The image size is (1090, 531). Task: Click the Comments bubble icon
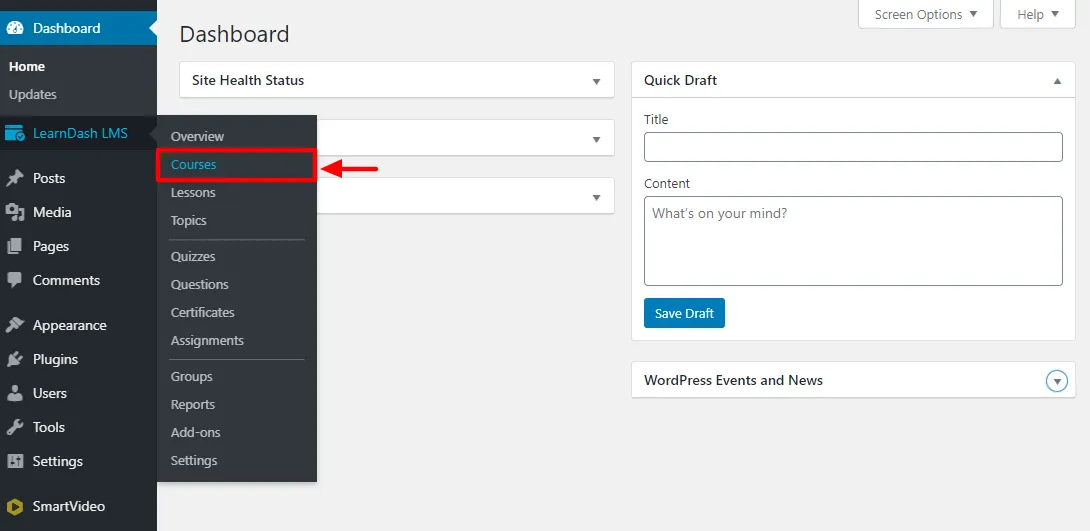(x=15, y=281)
